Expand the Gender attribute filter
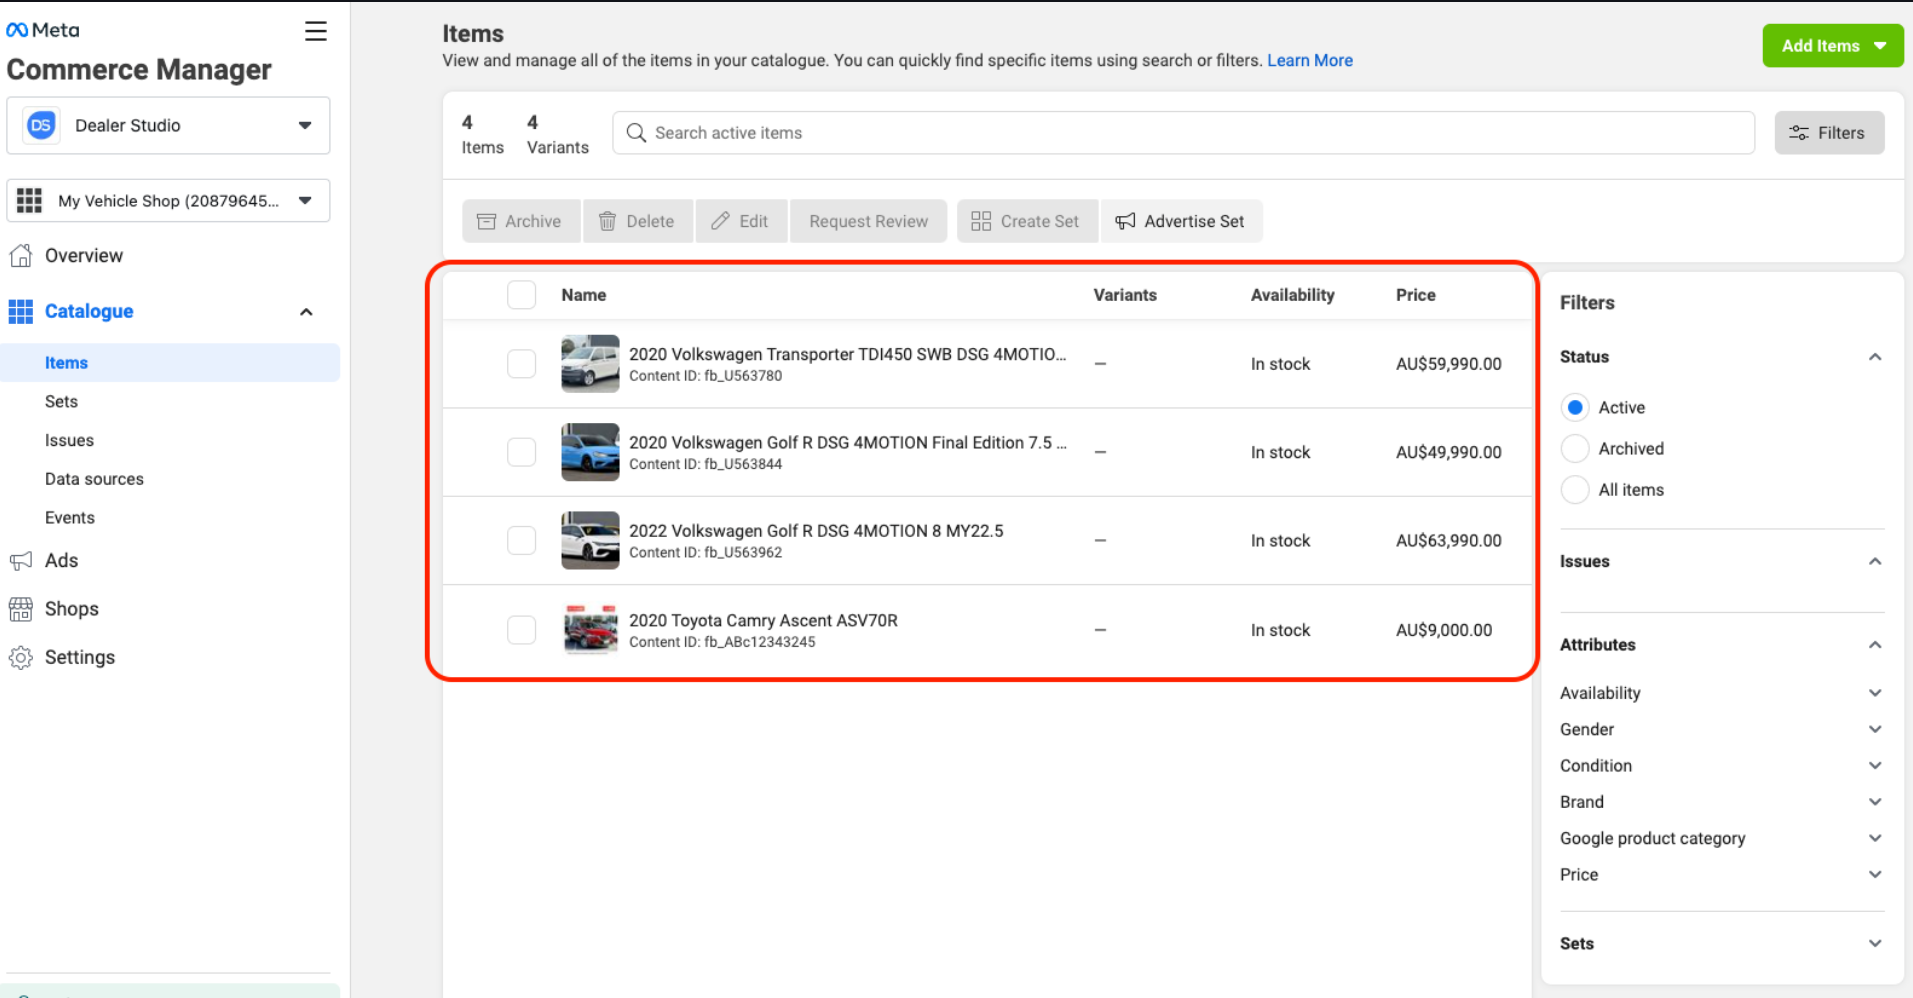1913x998 pixels. (x=1875, y=729)
